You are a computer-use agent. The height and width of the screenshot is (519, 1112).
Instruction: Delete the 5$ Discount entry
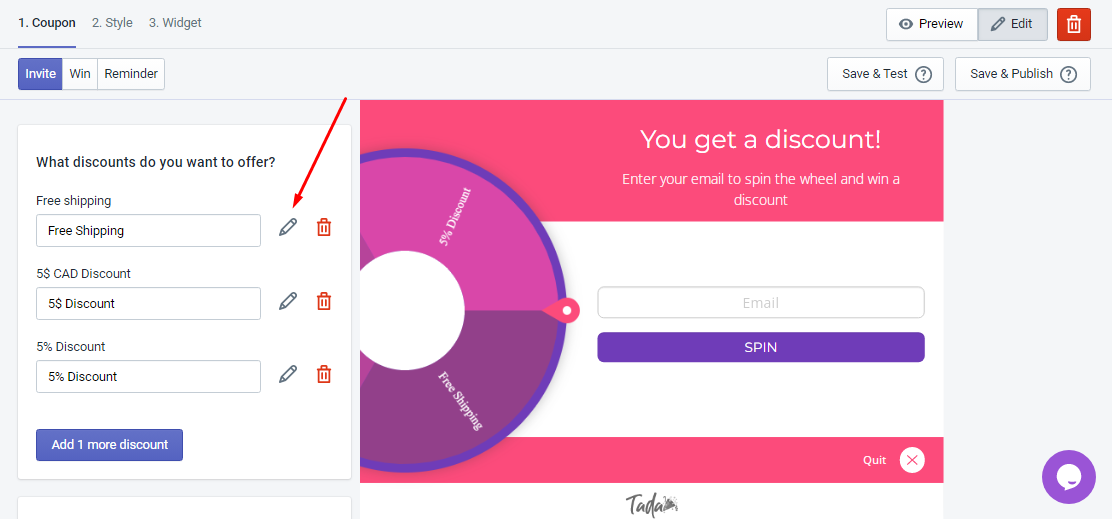[x=323, y=301]
